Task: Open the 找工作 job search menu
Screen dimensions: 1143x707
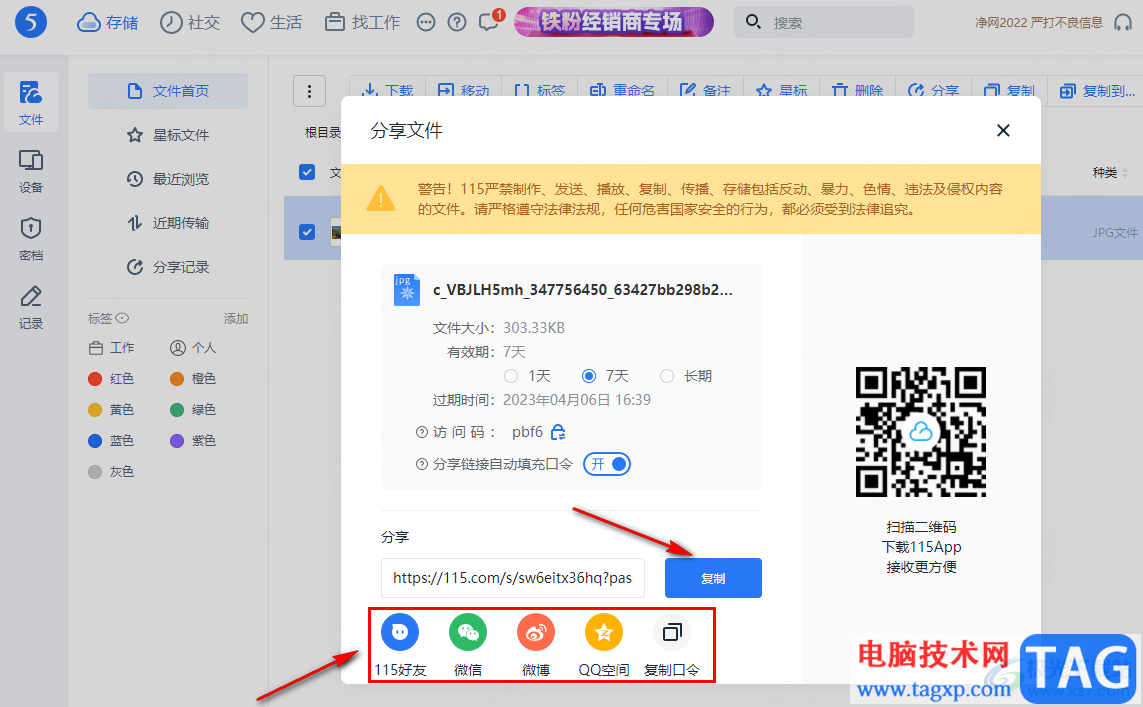Action: click(362, 23)
